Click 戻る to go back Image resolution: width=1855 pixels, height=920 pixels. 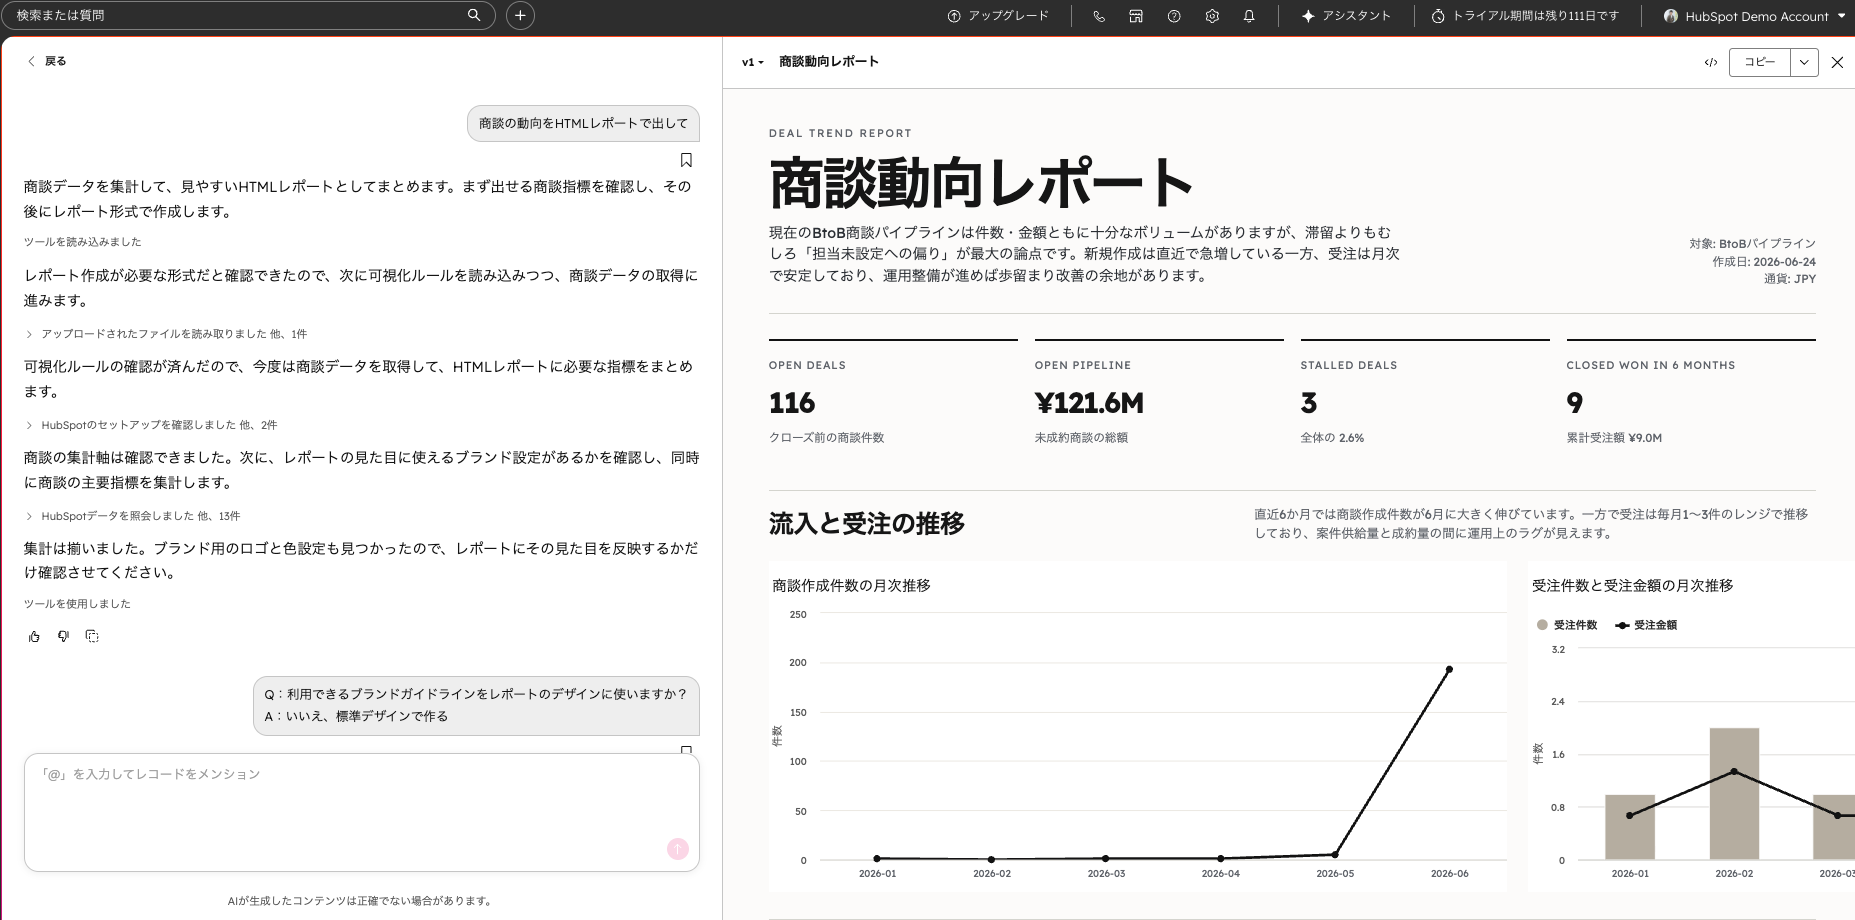(47, 61)
